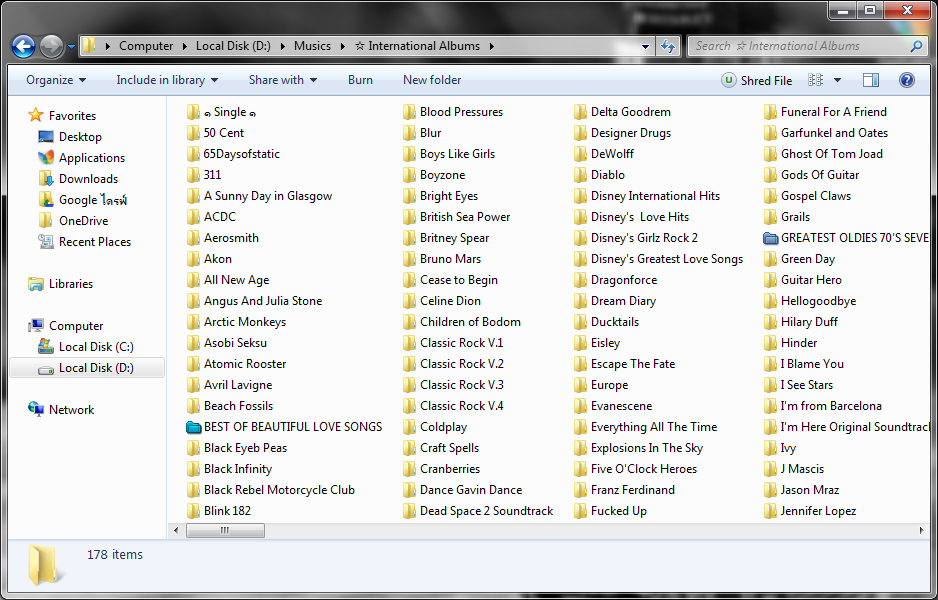Select the Disney's Girlz Rock 2 folder name
This screenshot has height=600, width=938.
pyautogui.click(x=644, y=238)
